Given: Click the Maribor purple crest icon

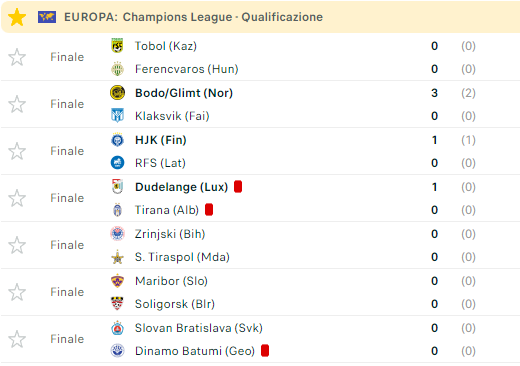Looking at the screenshot, I should [117, 281].
